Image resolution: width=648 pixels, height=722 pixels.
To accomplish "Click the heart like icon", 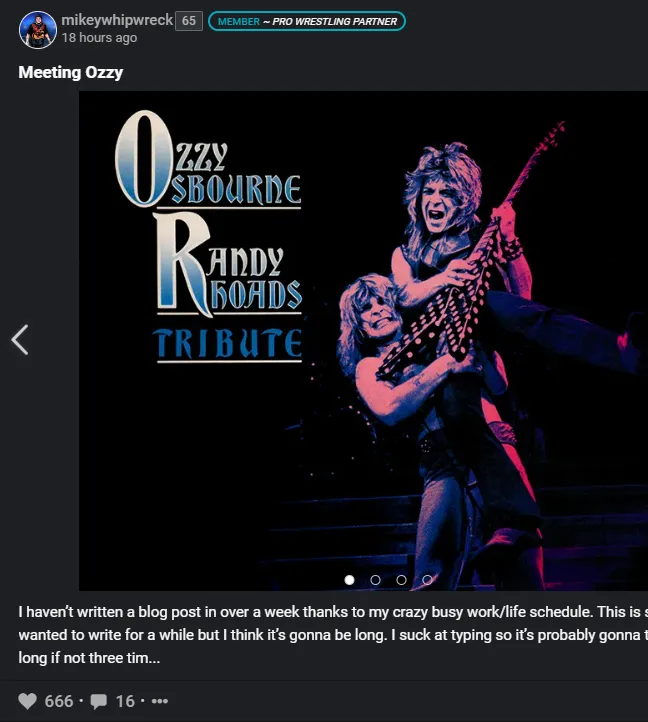I will point(27,701).
